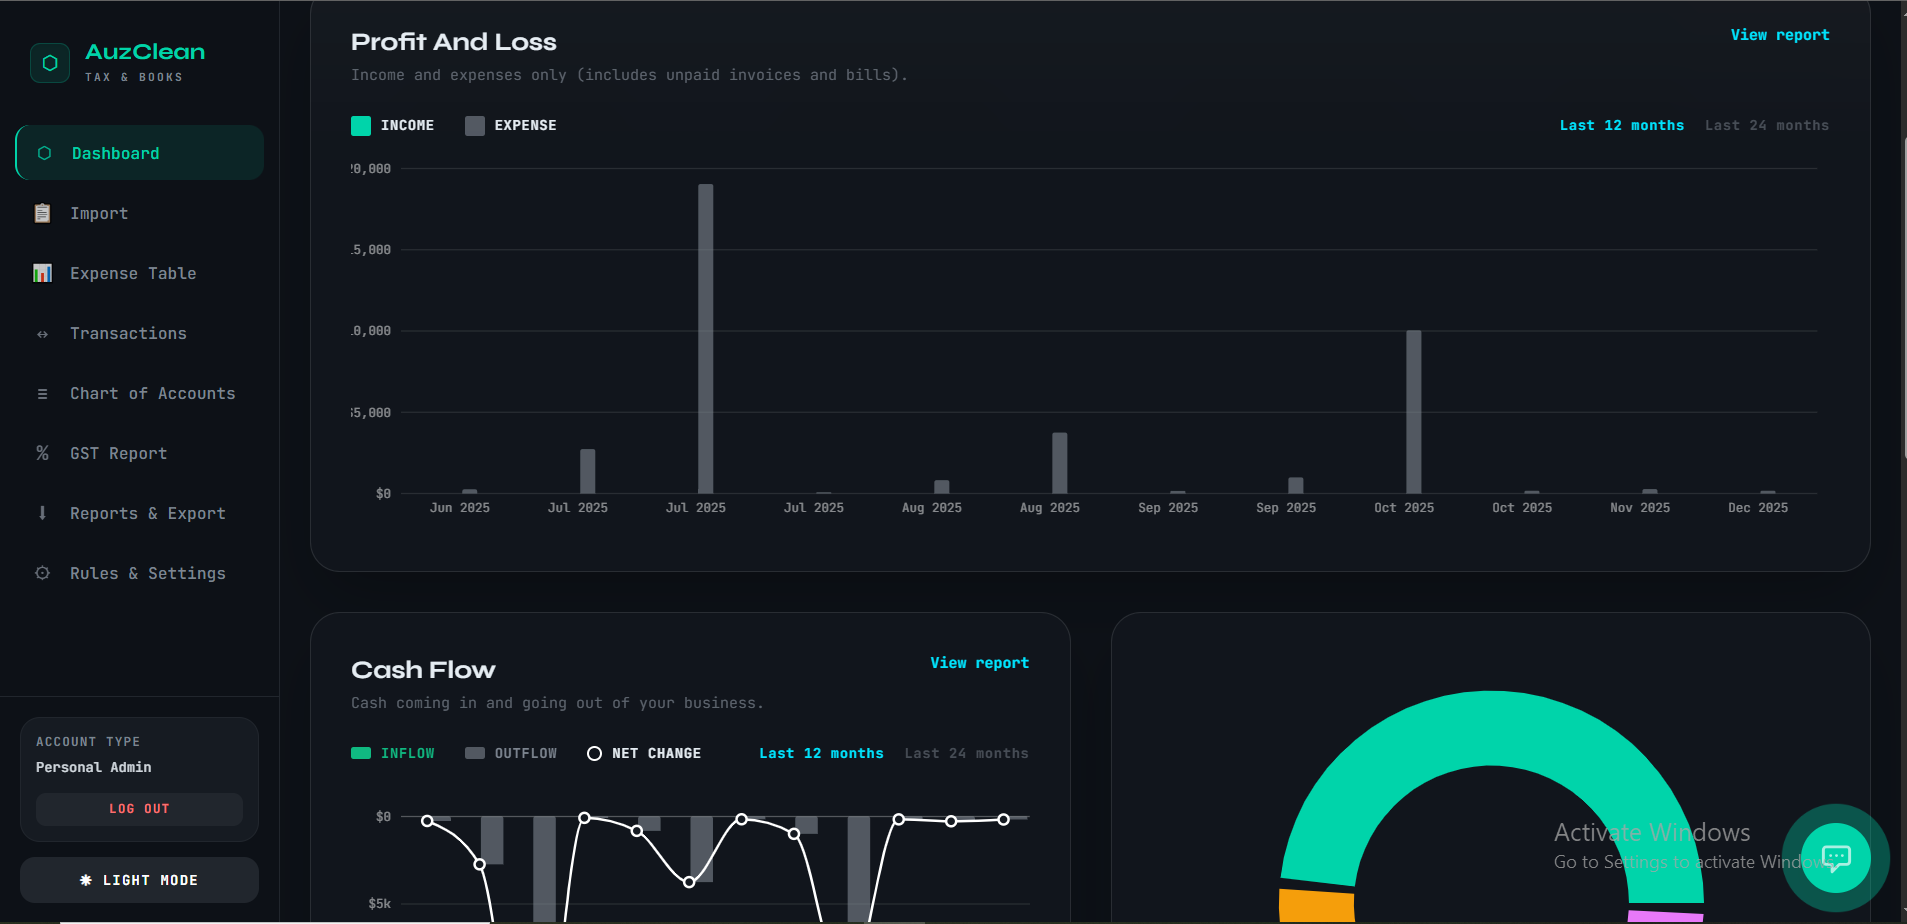
Task: Click the Import clipboard icon
Action: point(42,213)
